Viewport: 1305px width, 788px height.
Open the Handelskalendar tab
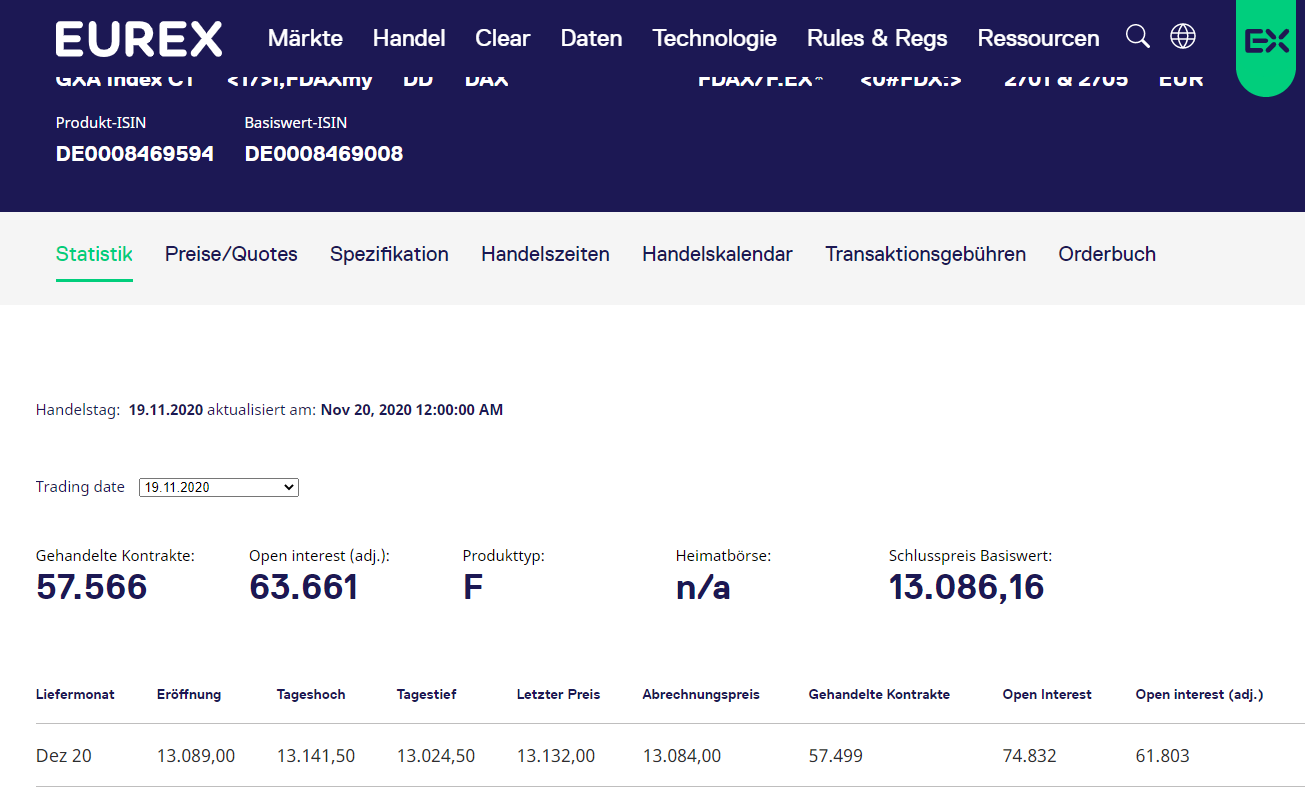tap(717, 254)
